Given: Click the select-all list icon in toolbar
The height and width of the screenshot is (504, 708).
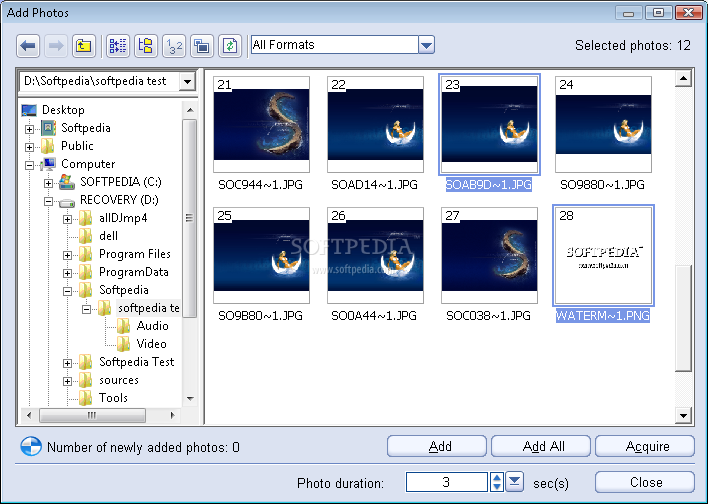Looking at the screenshot, I should coord(118,46).
